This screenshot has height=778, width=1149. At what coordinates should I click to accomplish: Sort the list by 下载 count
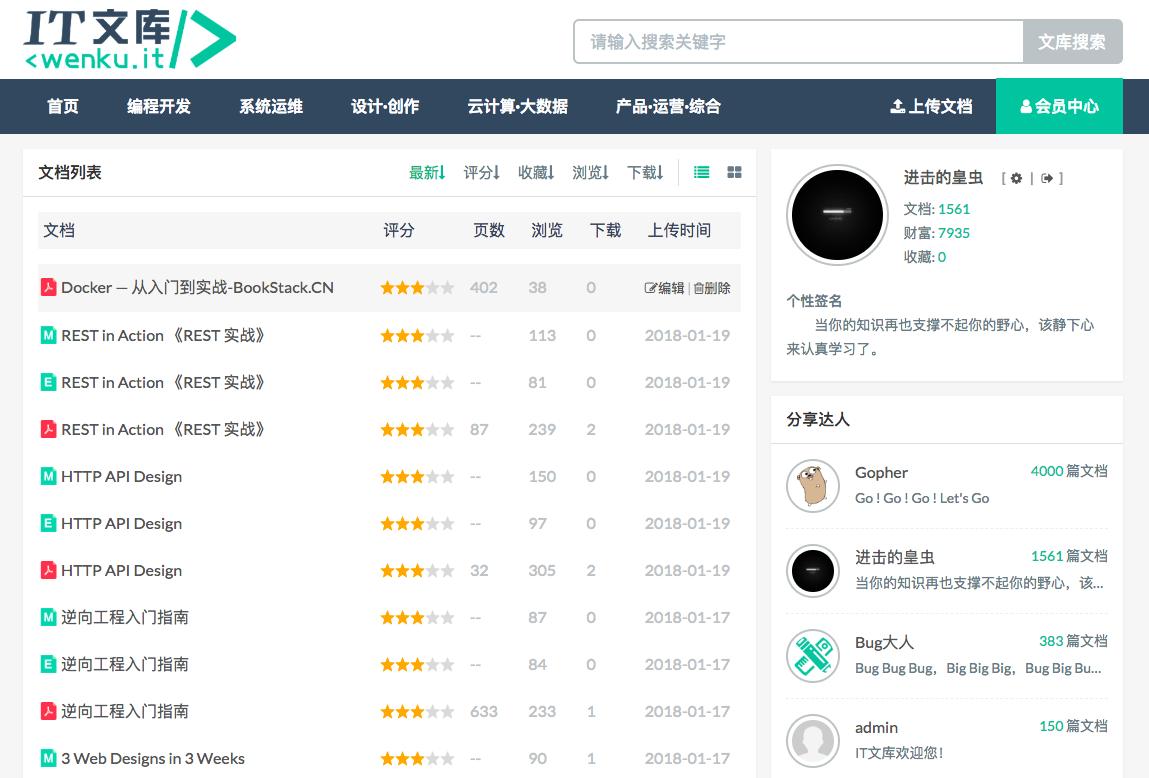645,172
